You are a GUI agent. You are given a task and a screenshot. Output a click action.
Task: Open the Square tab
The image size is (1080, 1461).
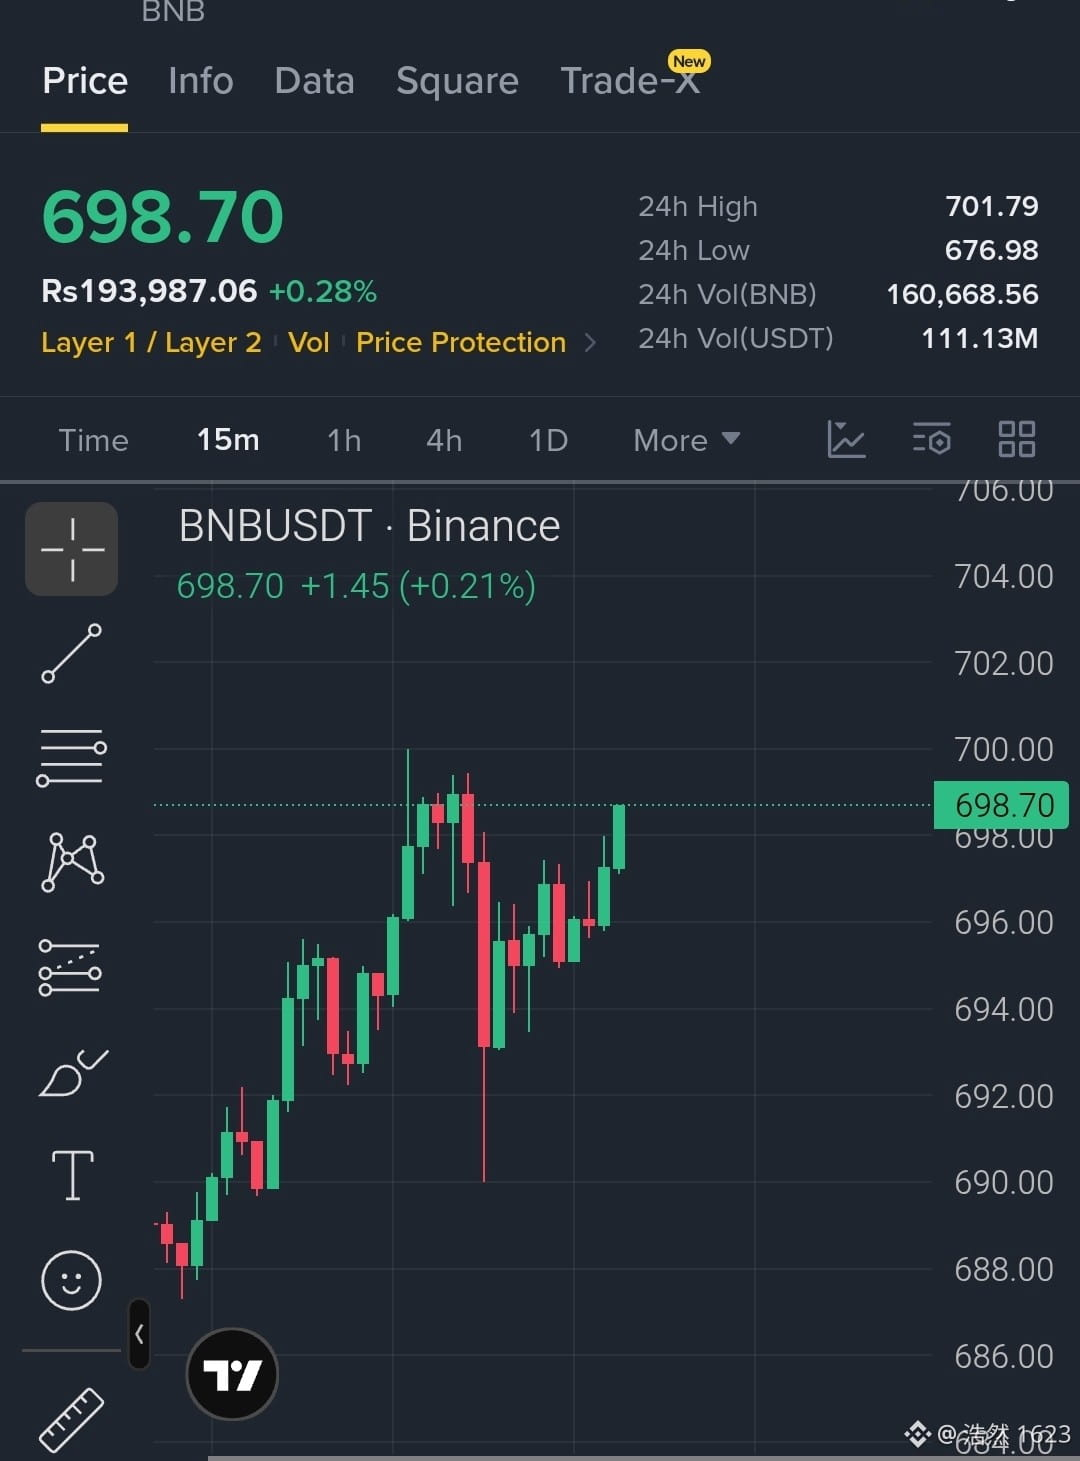click(457, 81)
